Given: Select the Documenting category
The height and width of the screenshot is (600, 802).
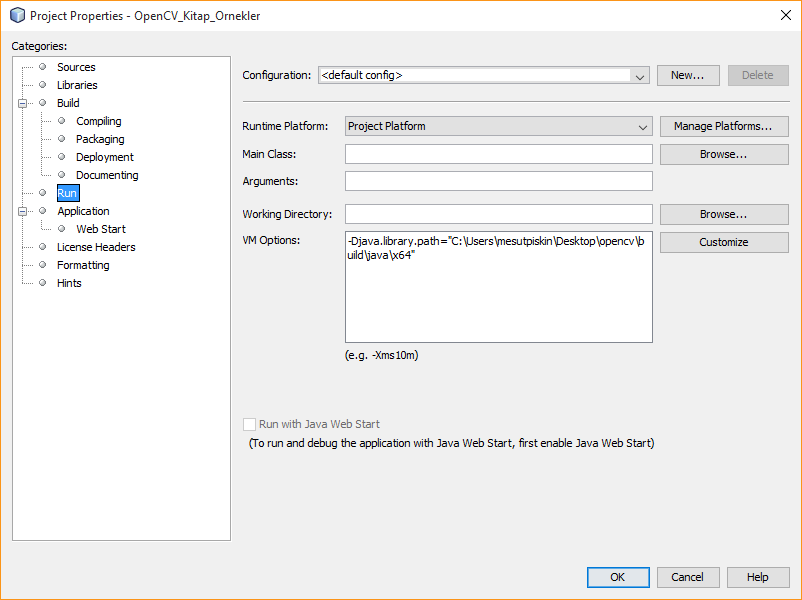Looking at the screenshot, I should 107,175.
